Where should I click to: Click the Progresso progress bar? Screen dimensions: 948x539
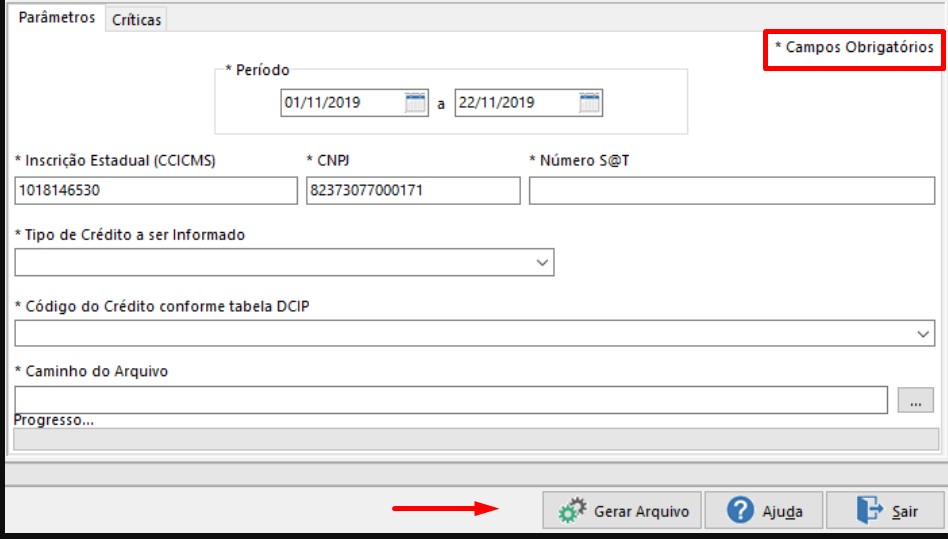coord(476,439)
